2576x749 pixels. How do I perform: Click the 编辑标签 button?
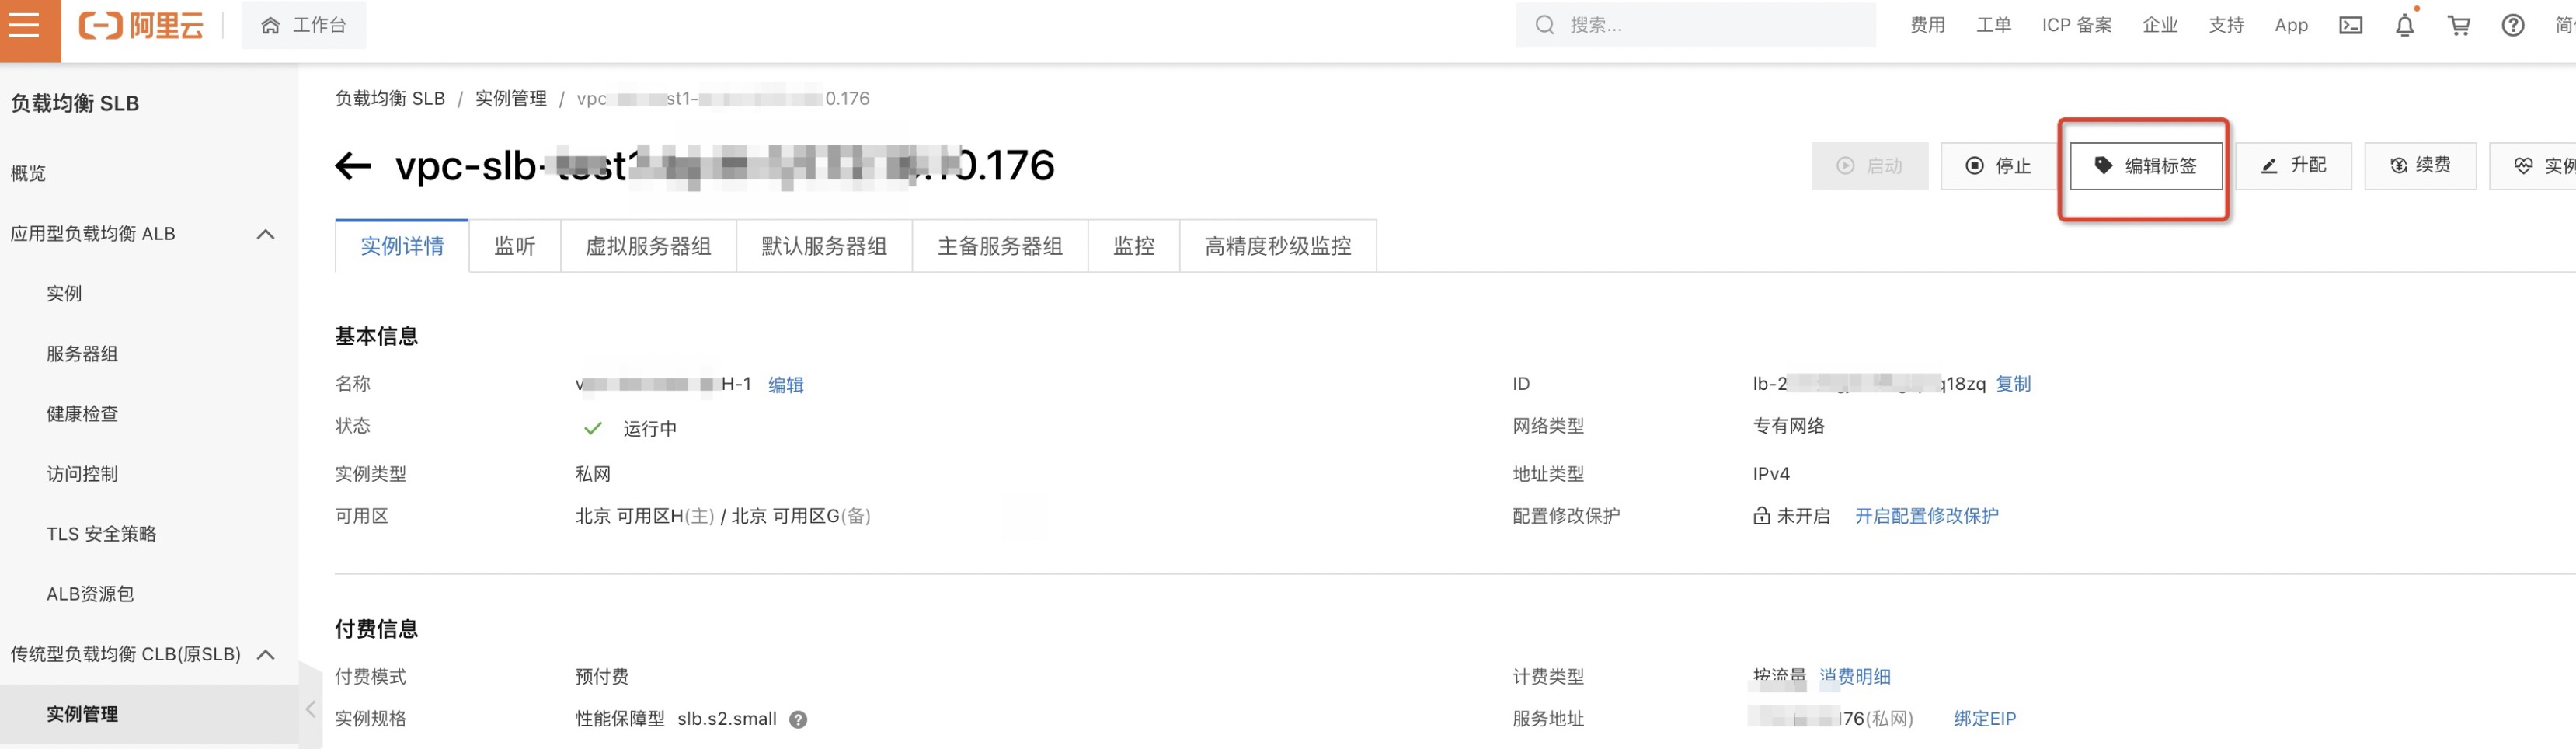[x=2145, y=166]
